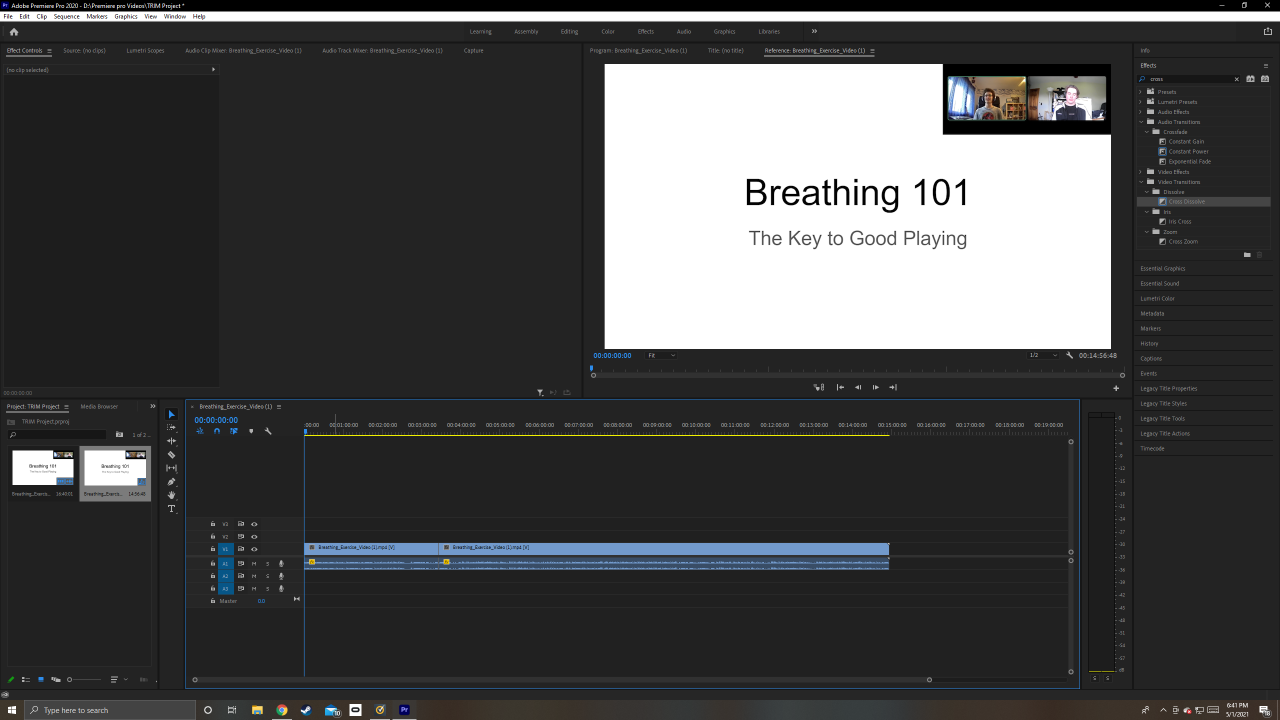Clear the effects search field
Screen dimensions: 1280x720
point(1236,79)
